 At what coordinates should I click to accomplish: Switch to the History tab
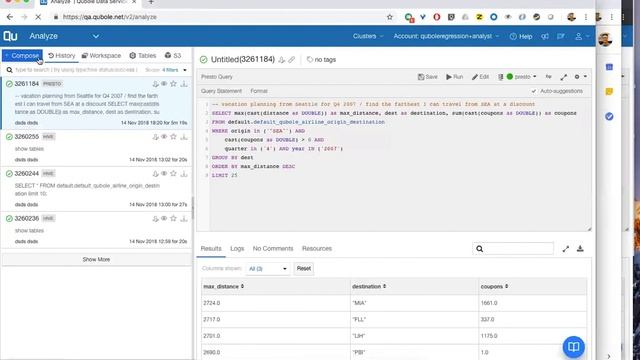pos(62,56)
